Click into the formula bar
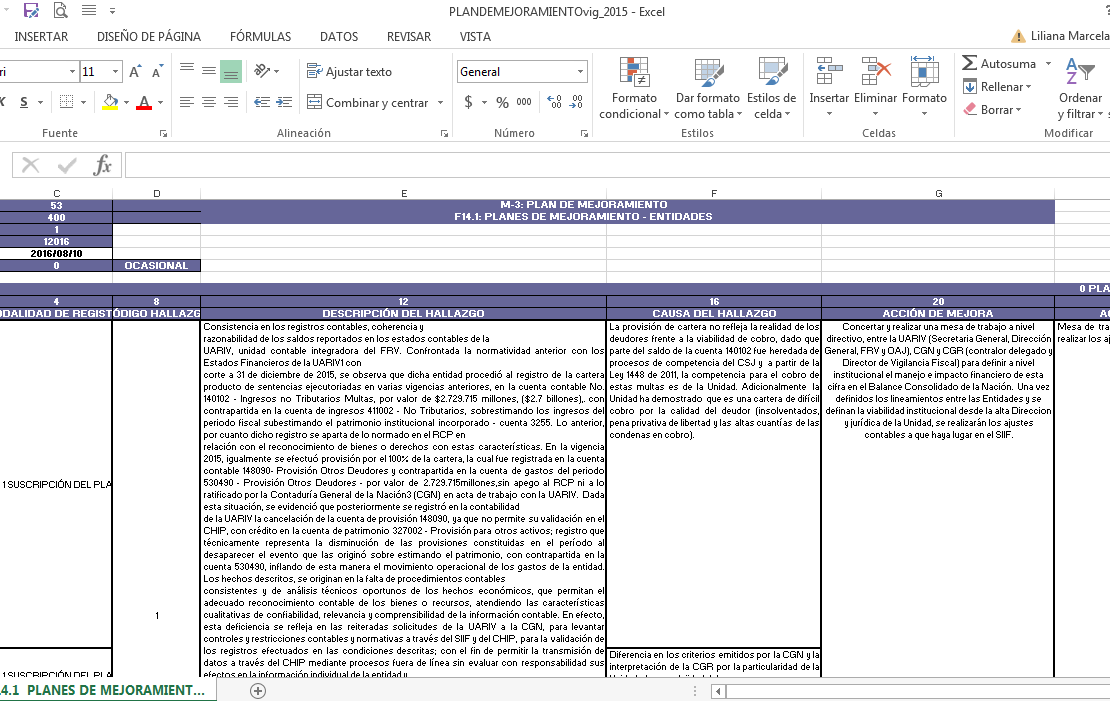The height and width of the screenshot is (701, 1110). 617,166
